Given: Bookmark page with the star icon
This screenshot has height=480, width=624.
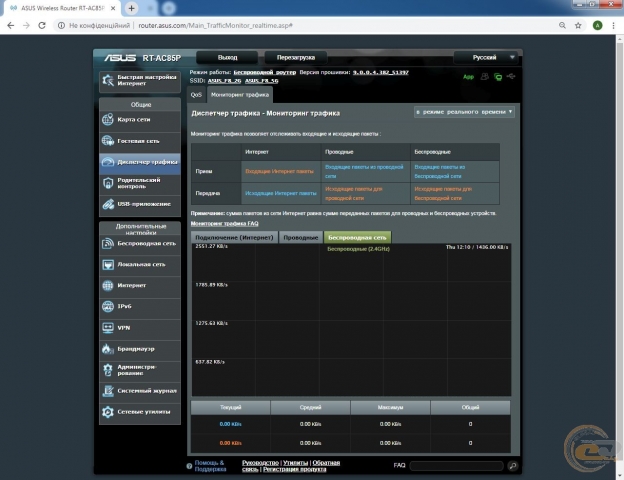Looking at the screenshot, I should click(579, 25).
